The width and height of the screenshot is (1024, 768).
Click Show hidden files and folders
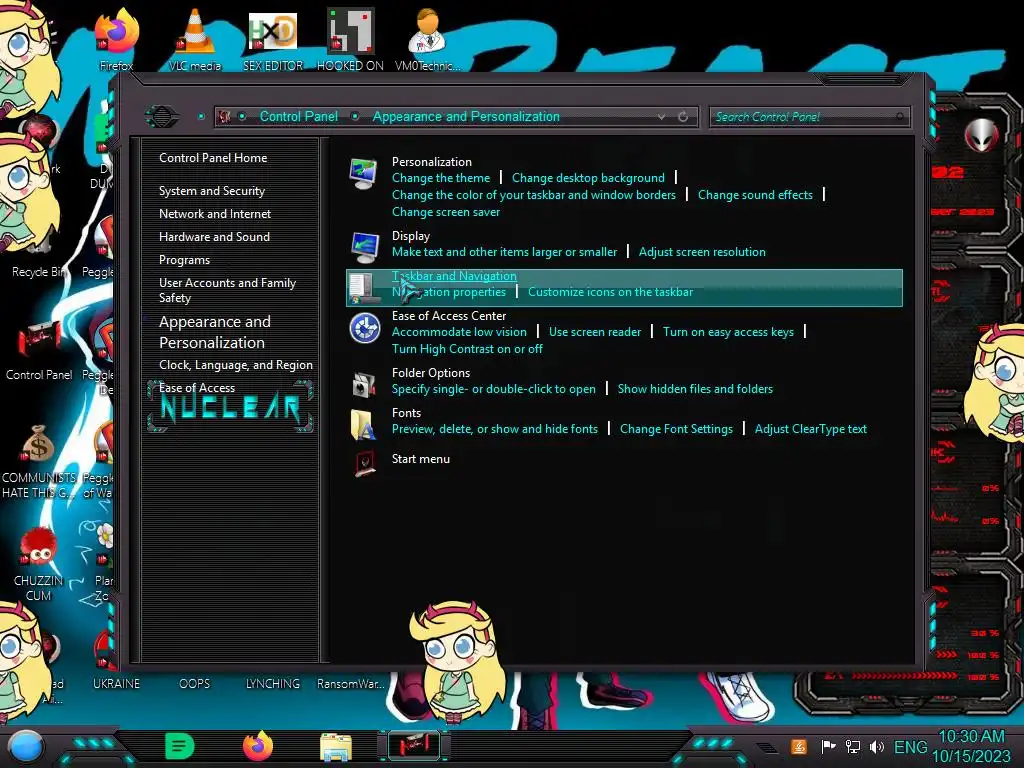[x=695, y=389]
